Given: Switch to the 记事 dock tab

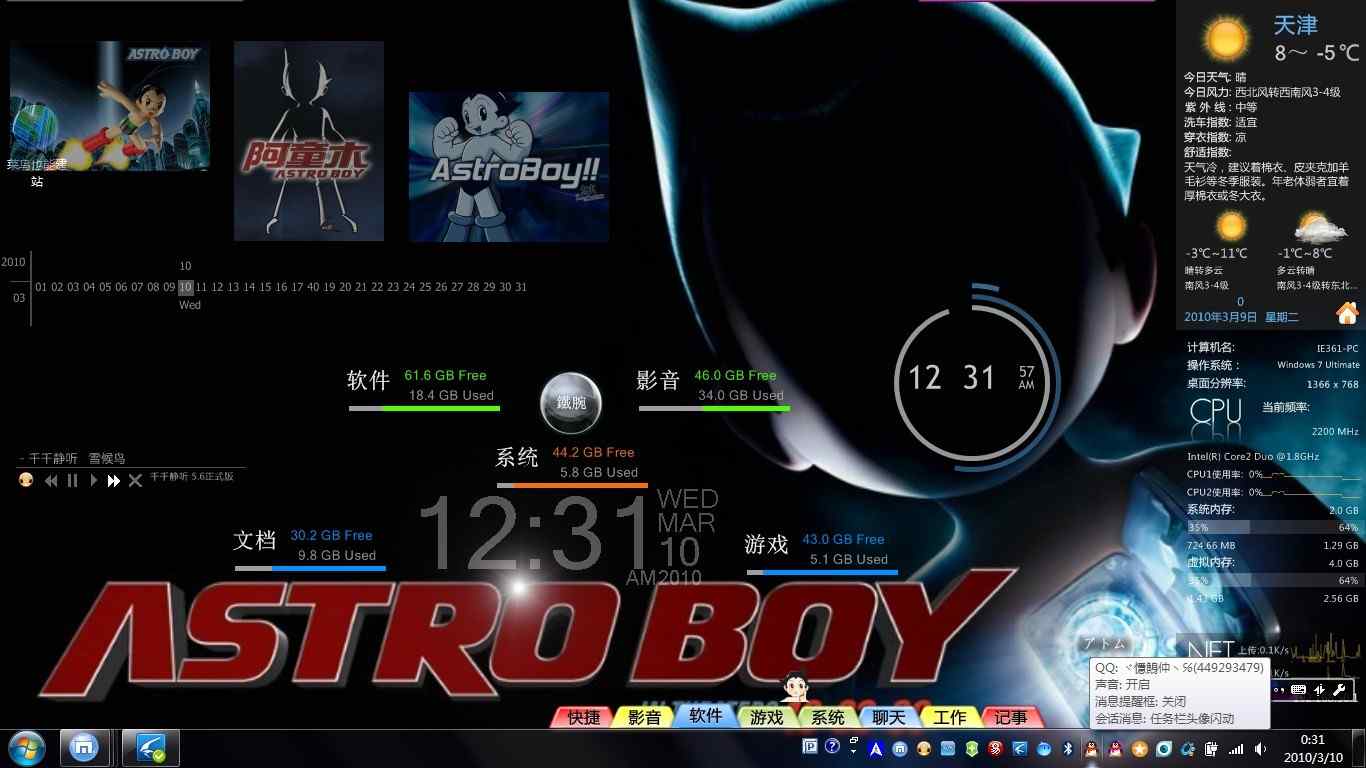Looking at the screenshot, I should [x=1011, y=717].
